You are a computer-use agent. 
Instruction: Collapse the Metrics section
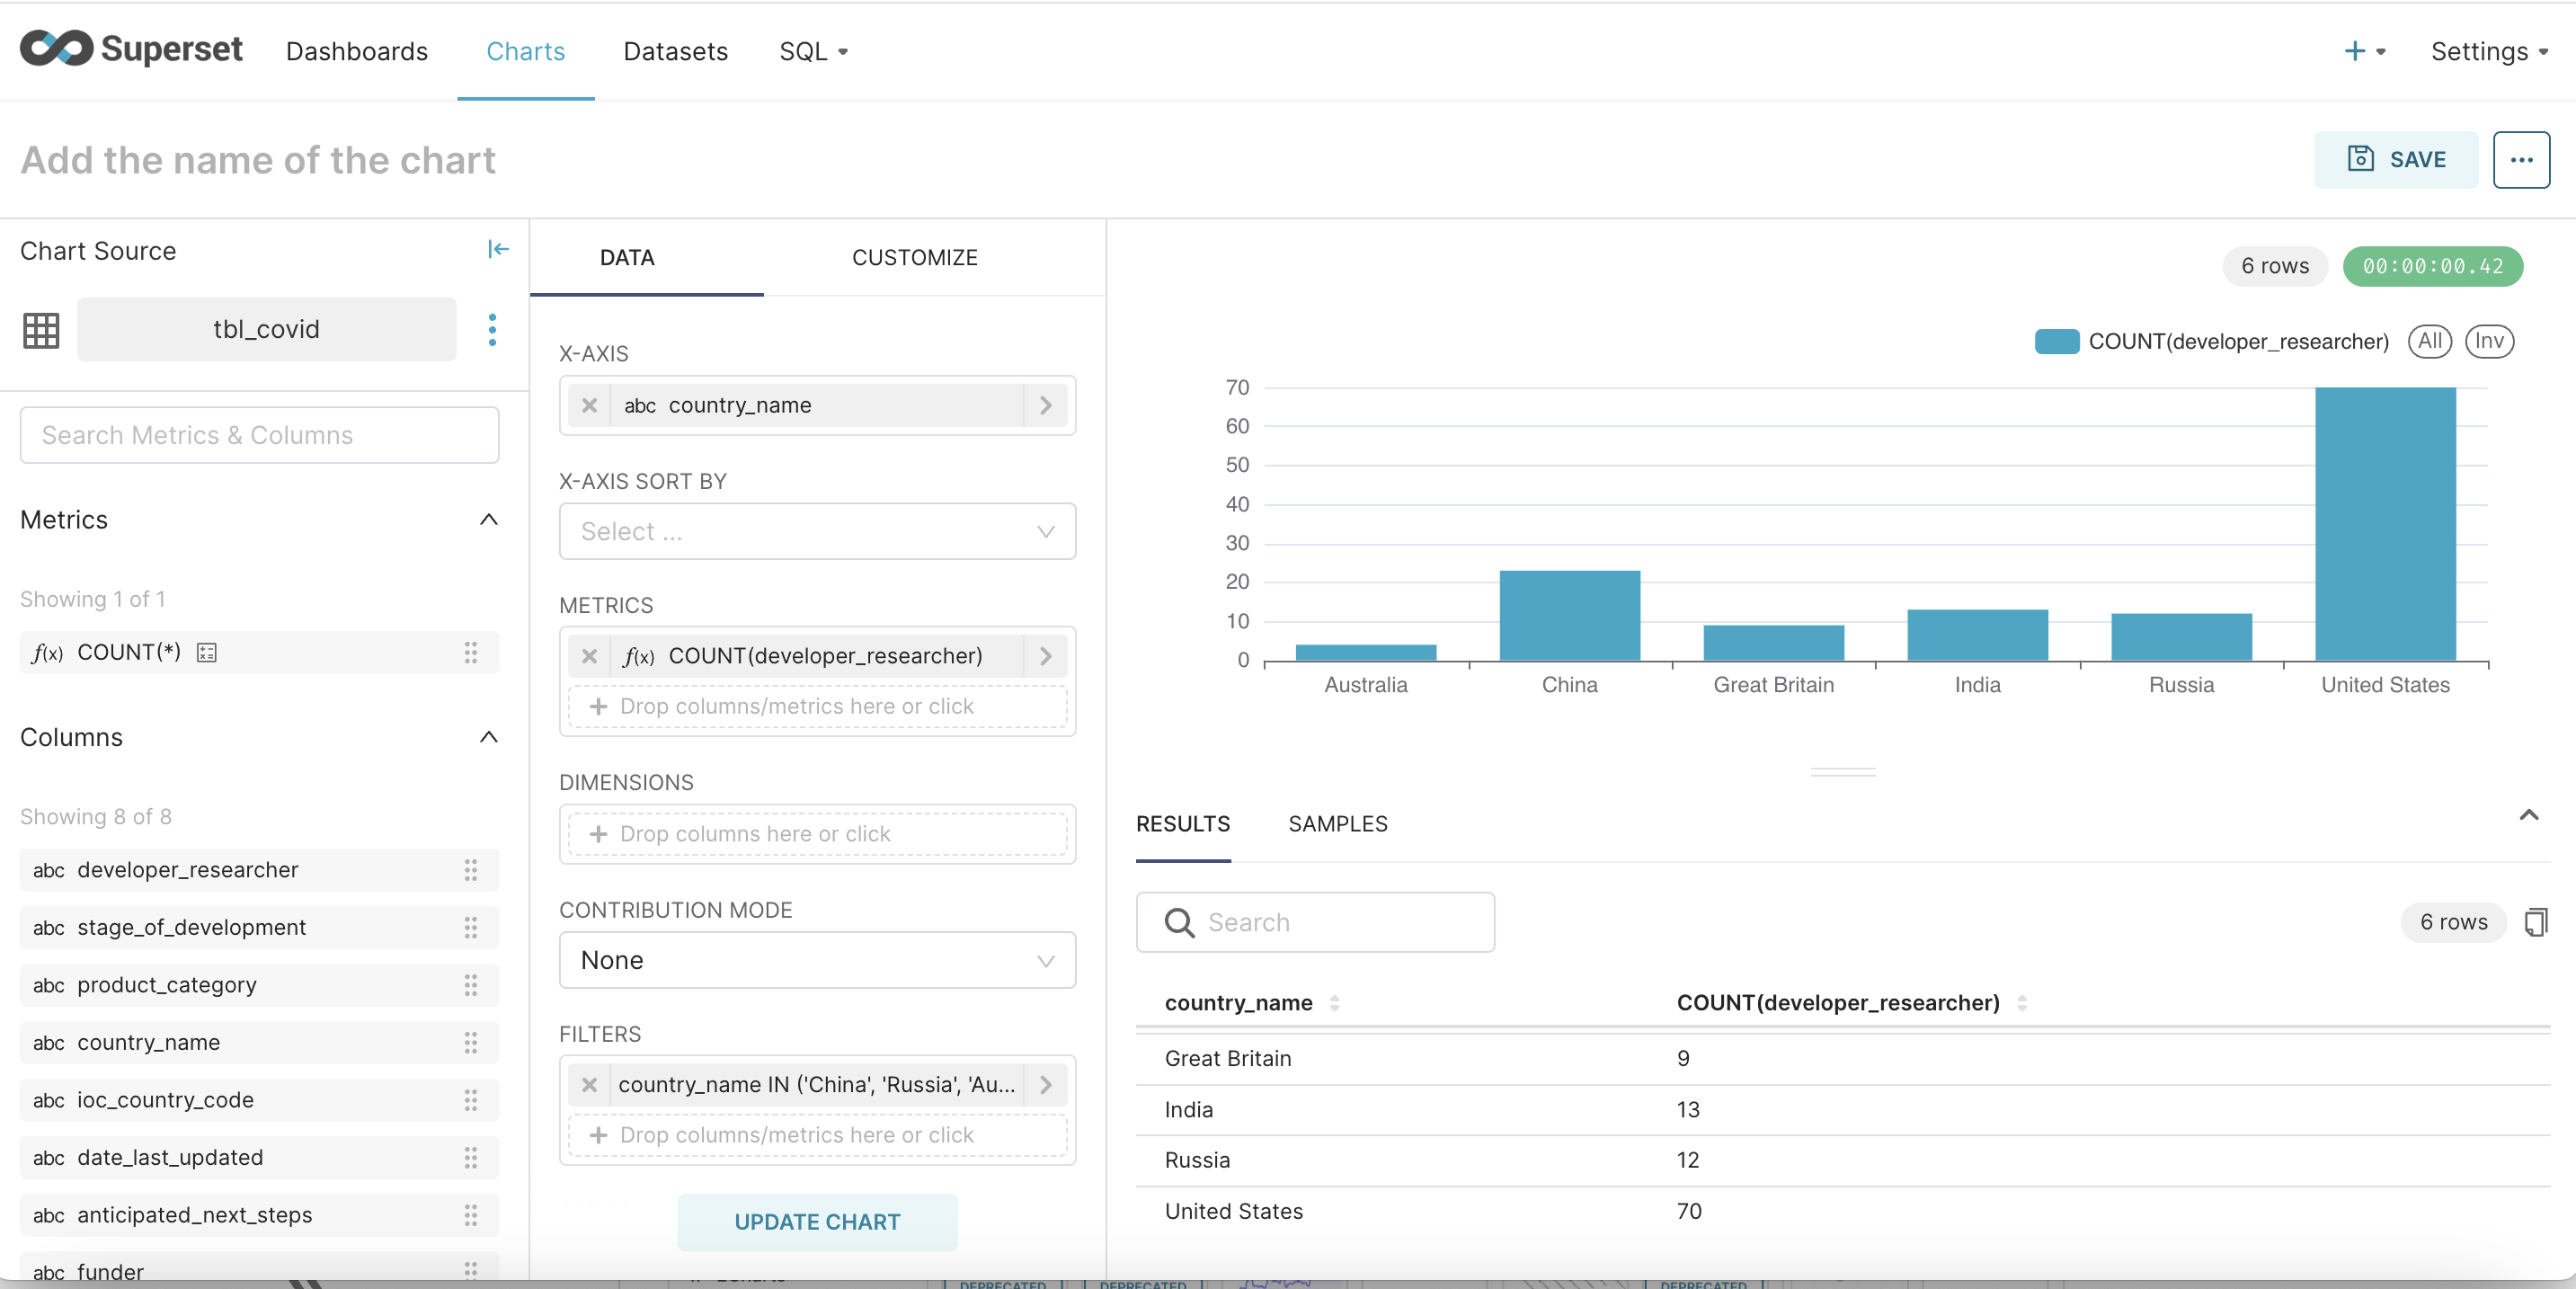pyautogui.click(x=489, y=520)
